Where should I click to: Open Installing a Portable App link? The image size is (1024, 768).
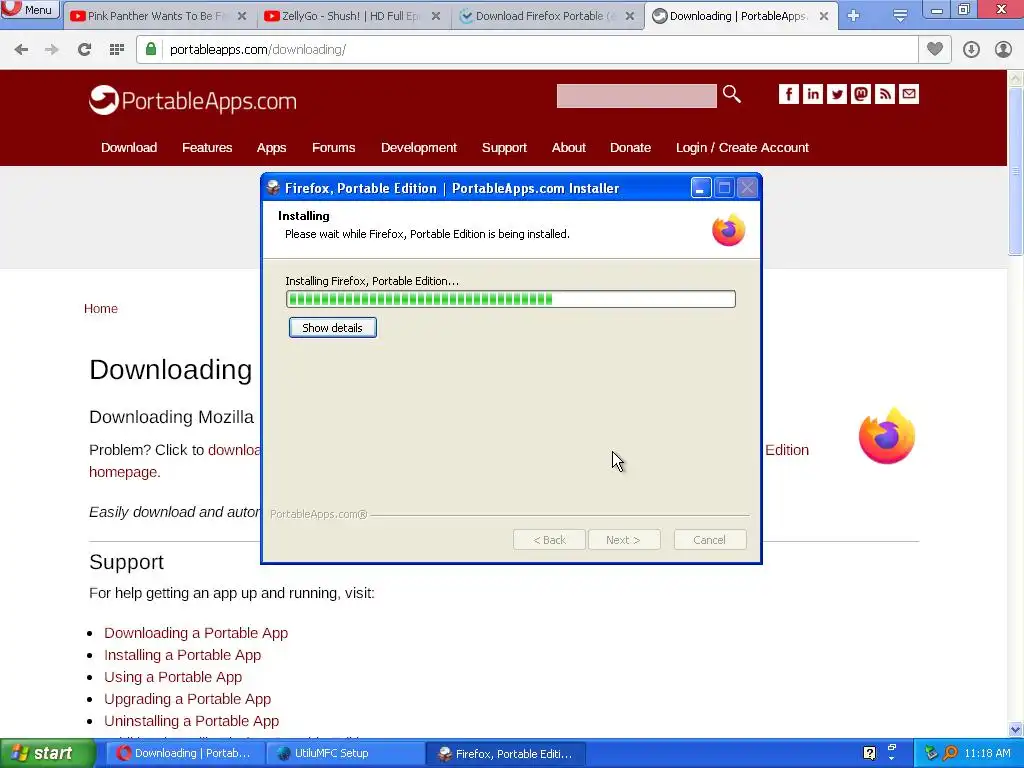click(x=182, y=655)
